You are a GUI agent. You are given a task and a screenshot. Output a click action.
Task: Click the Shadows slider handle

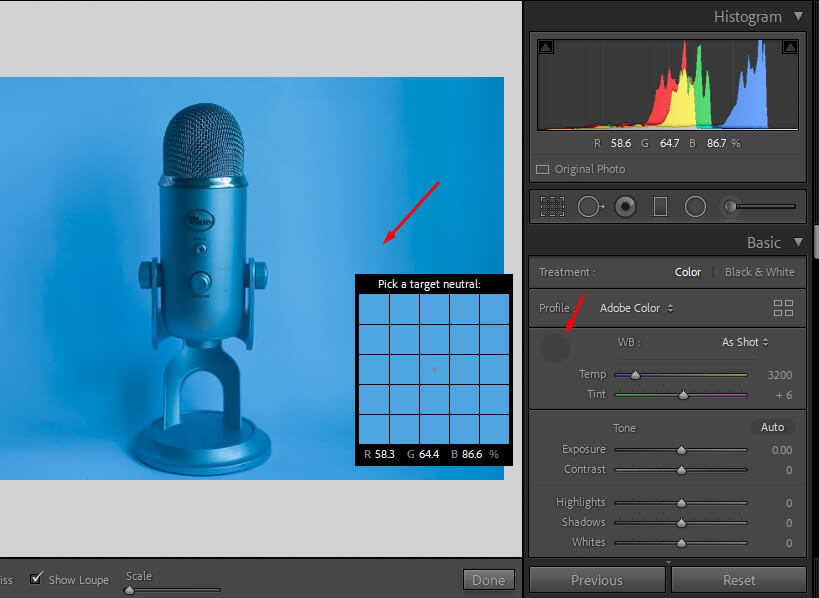681,523
